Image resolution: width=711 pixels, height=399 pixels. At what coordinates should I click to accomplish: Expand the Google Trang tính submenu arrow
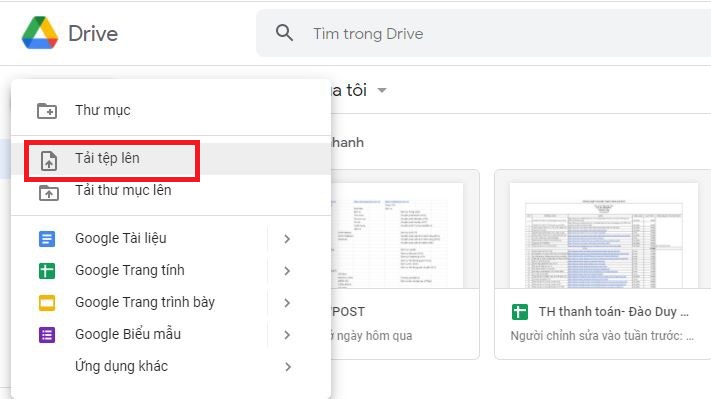click(x=287, y=271)
